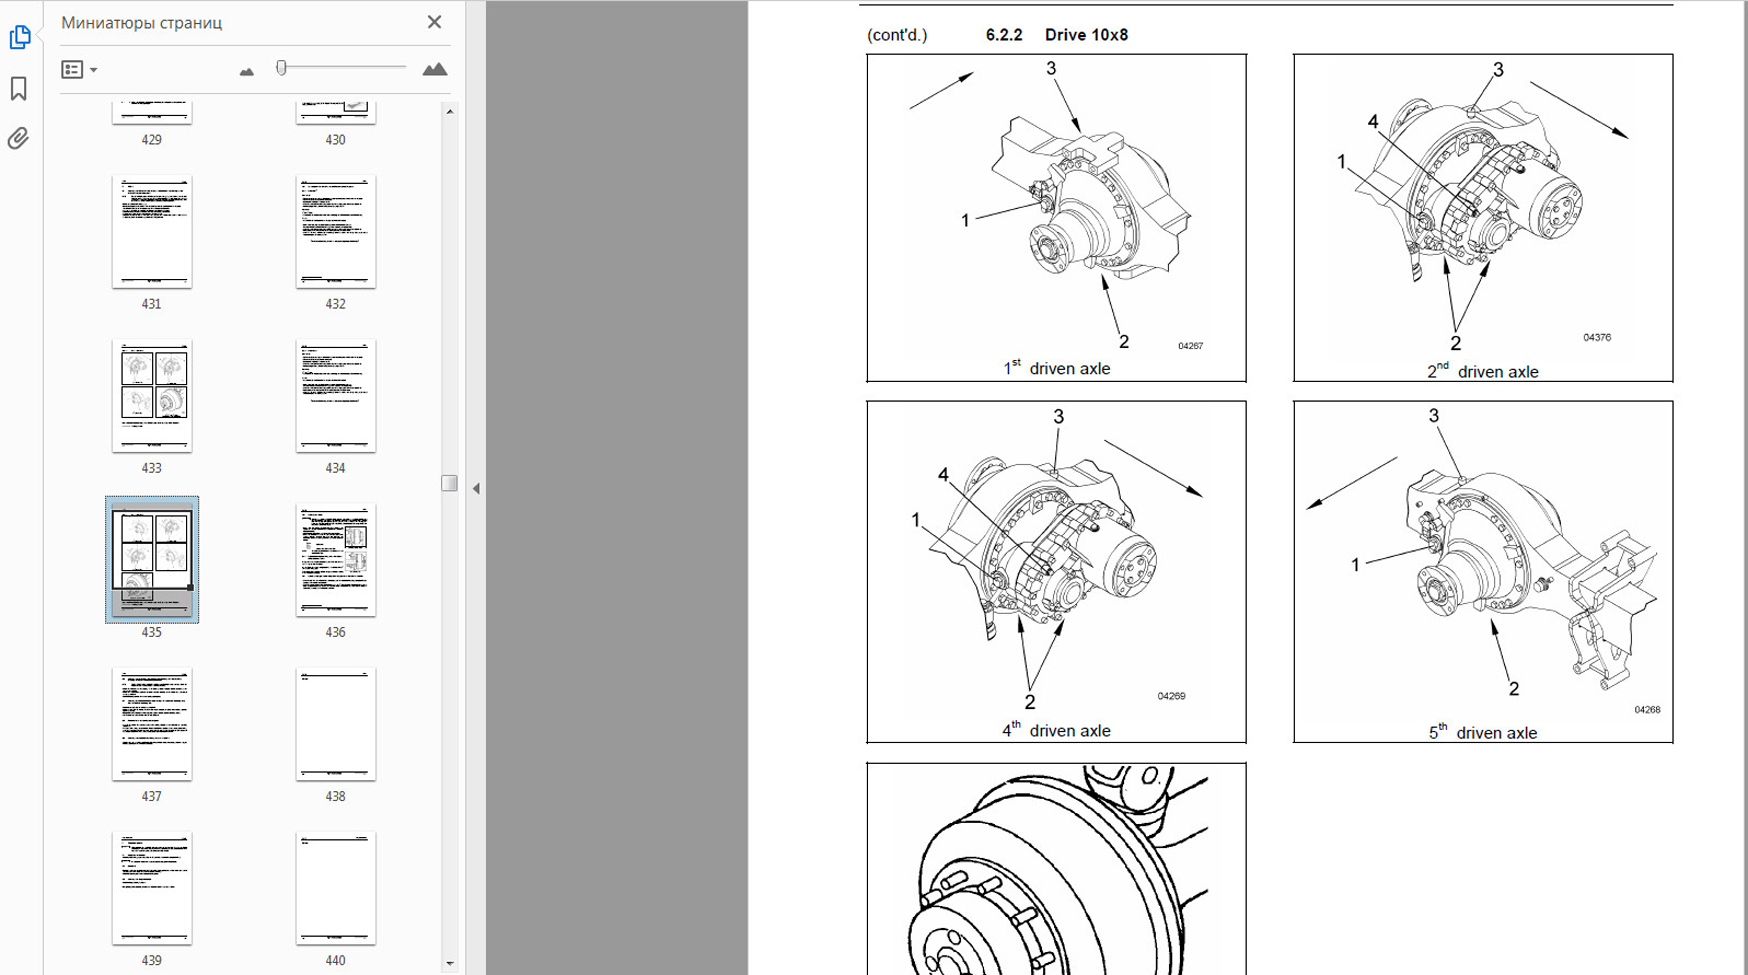Screen dimensions: 1748x975
Task: Close the page thumbnails panel
Action: 434,22
